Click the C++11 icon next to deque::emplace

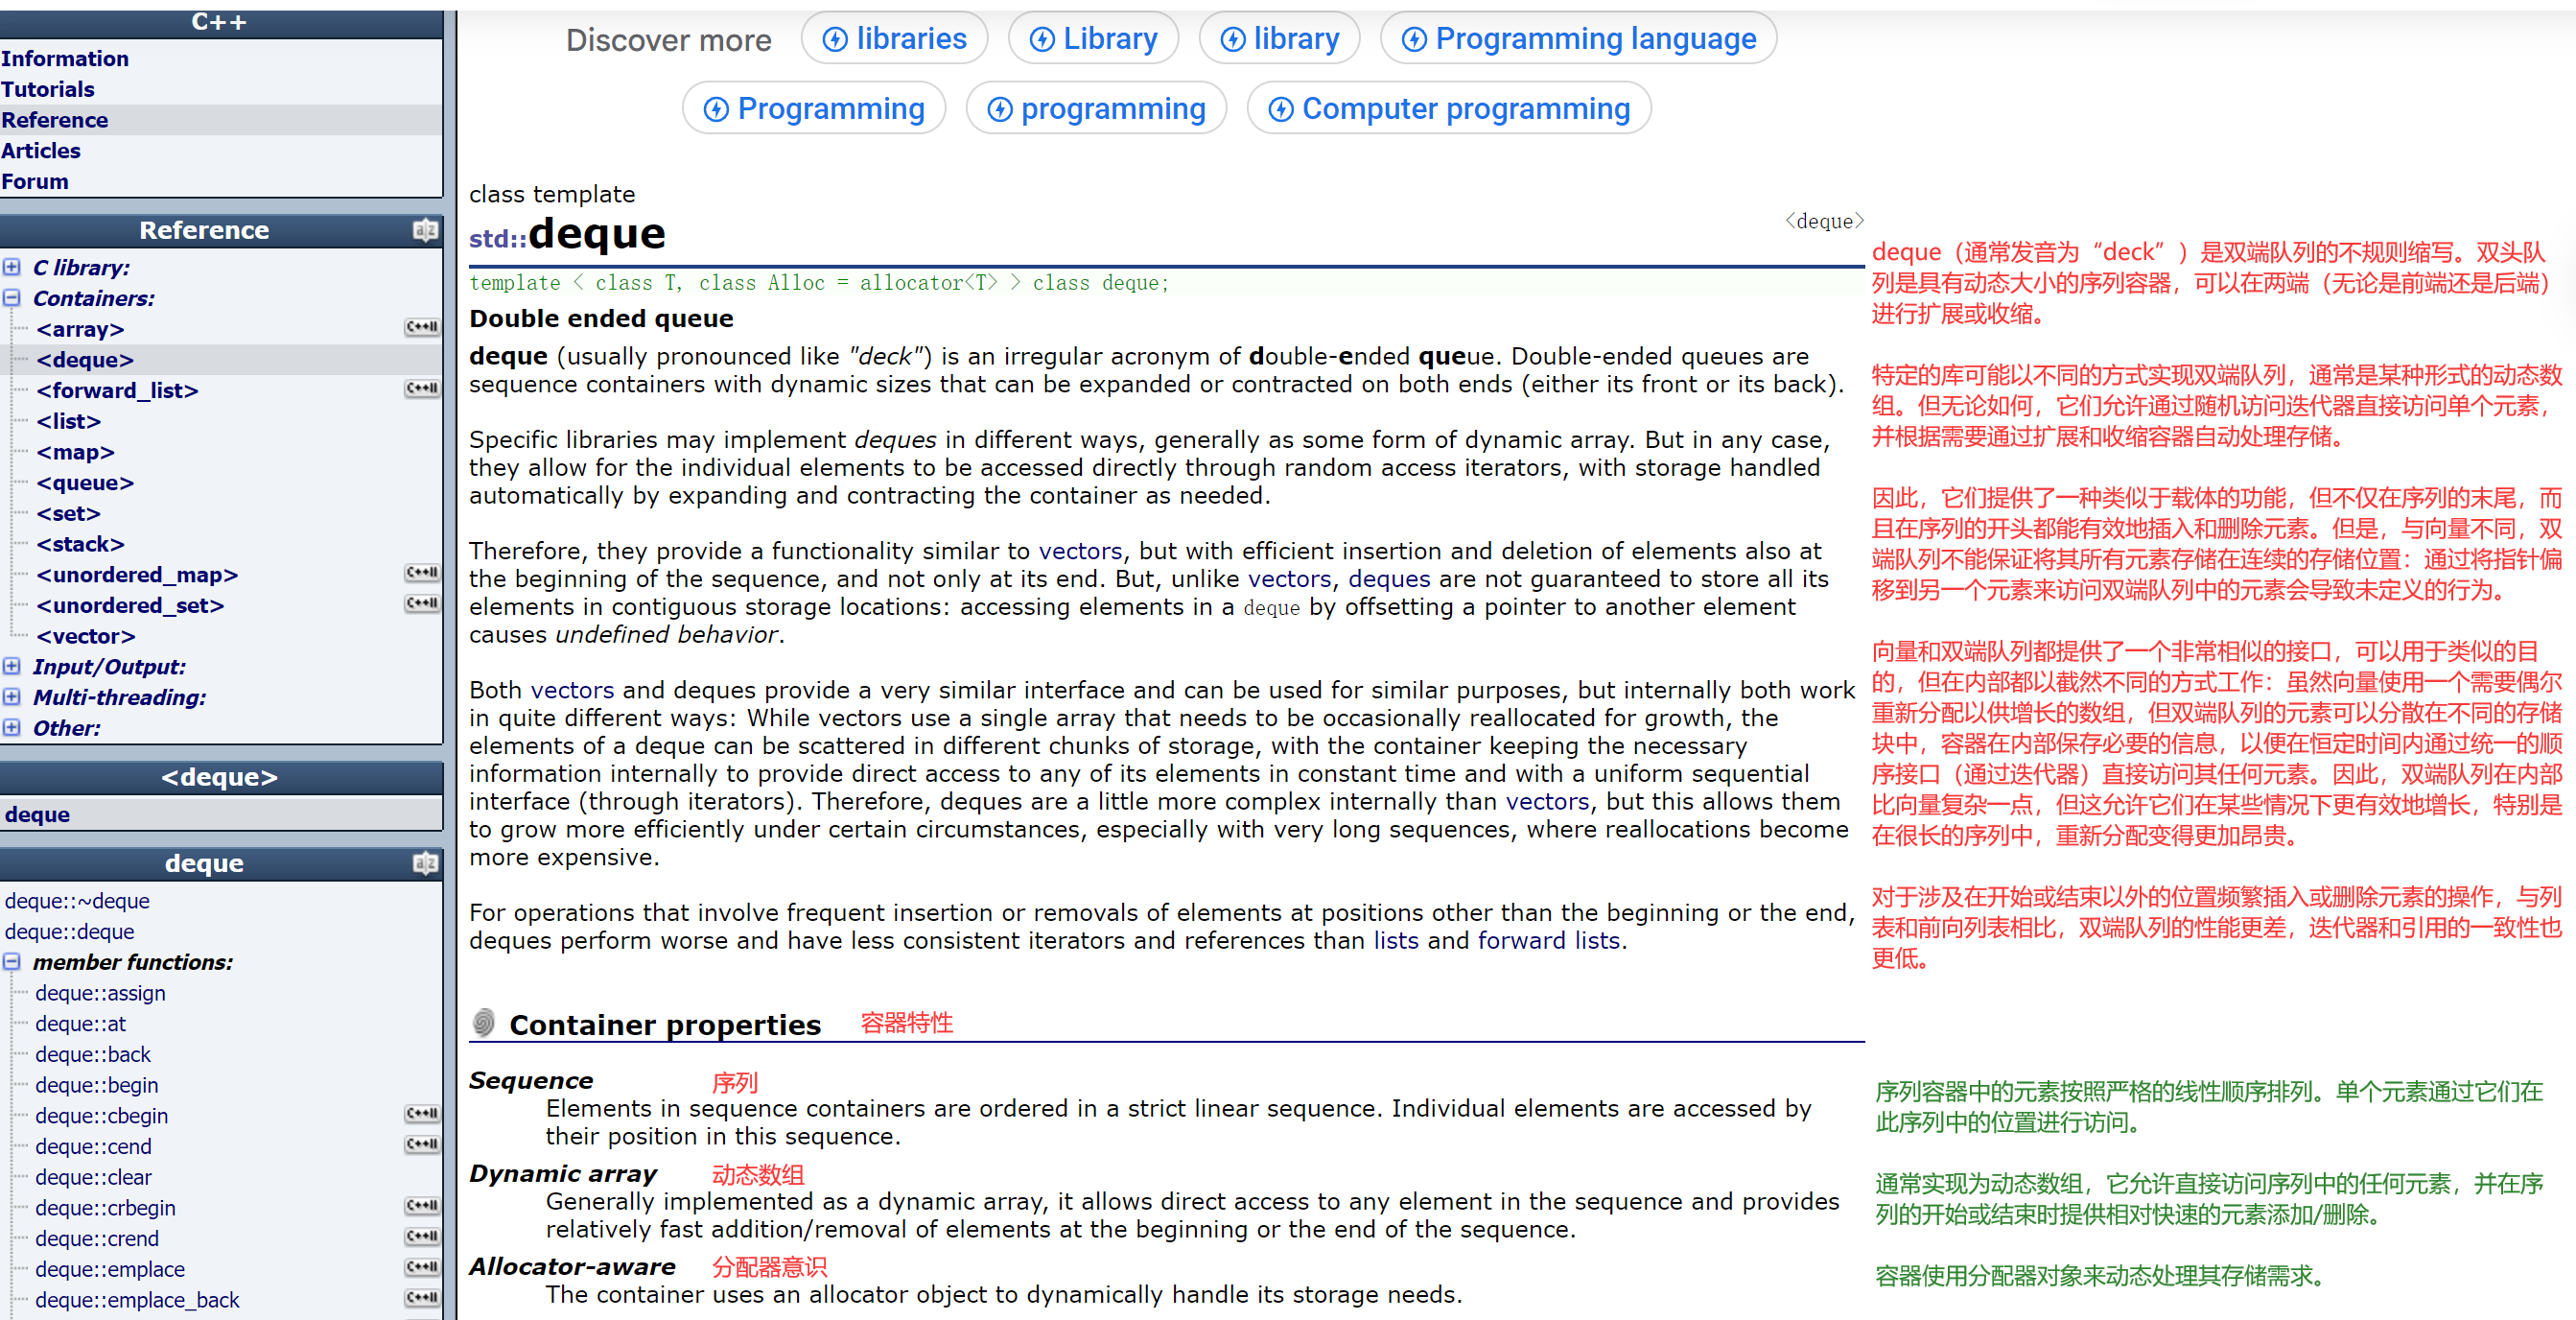pos(422,1268)
